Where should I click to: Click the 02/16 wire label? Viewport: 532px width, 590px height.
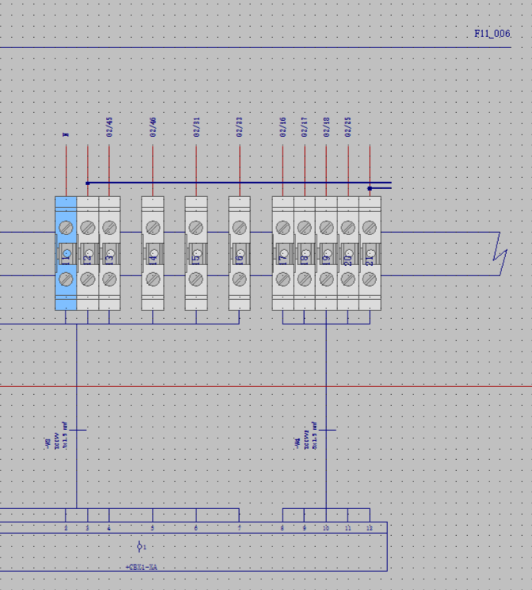point(283,127)
